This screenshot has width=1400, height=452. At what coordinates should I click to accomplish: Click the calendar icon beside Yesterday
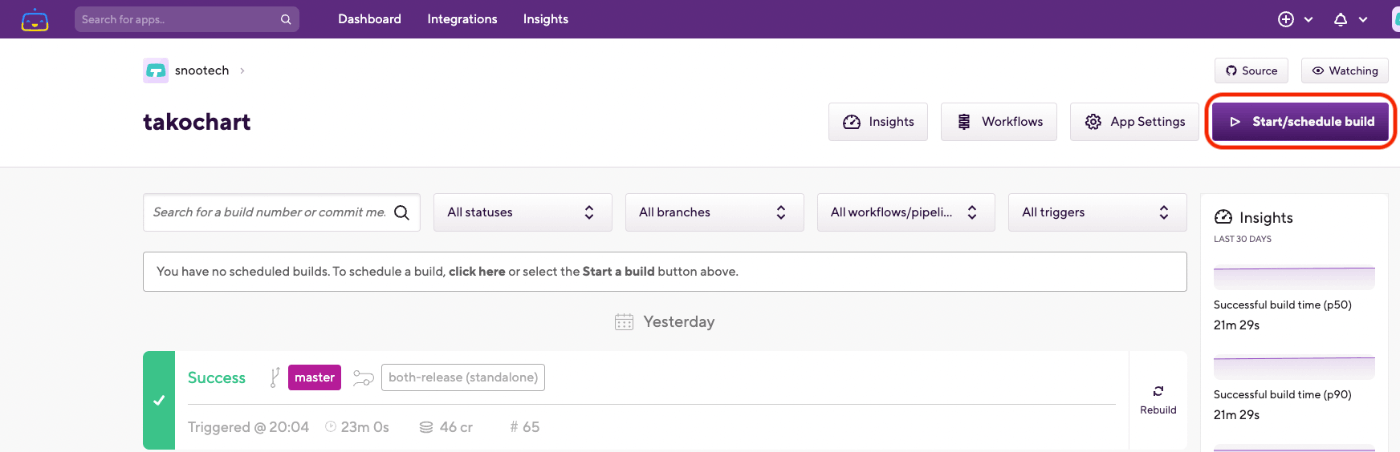click(624, 322)
